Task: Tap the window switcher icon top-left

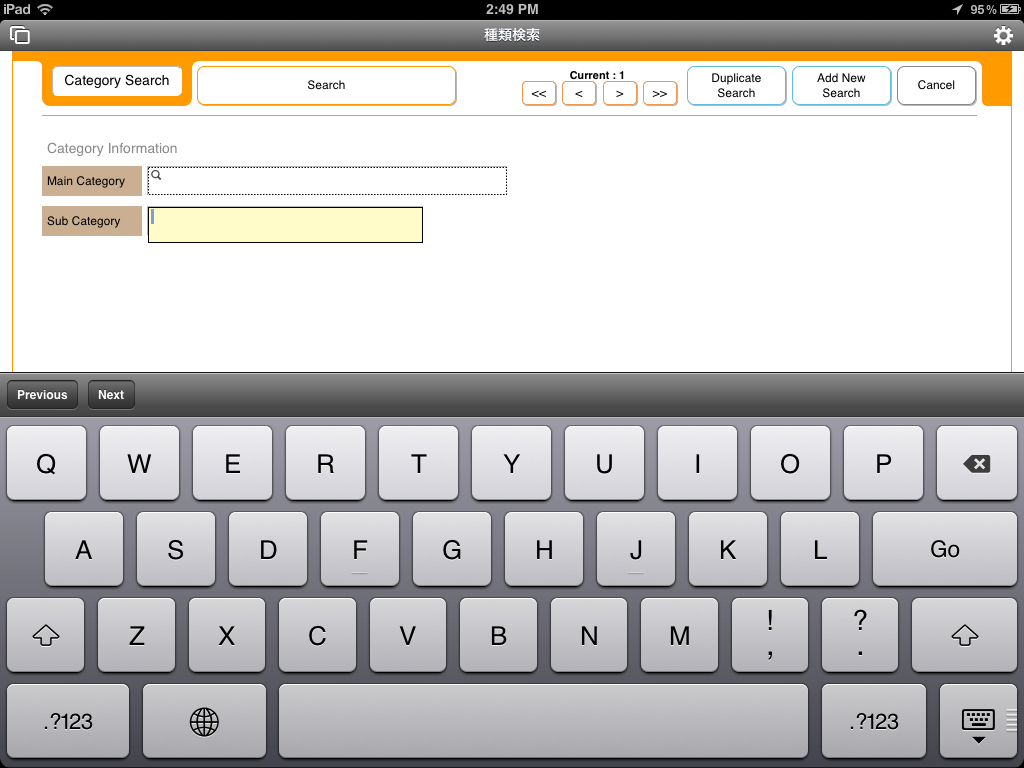Action: pyautogui.click(x=20, y=35)
